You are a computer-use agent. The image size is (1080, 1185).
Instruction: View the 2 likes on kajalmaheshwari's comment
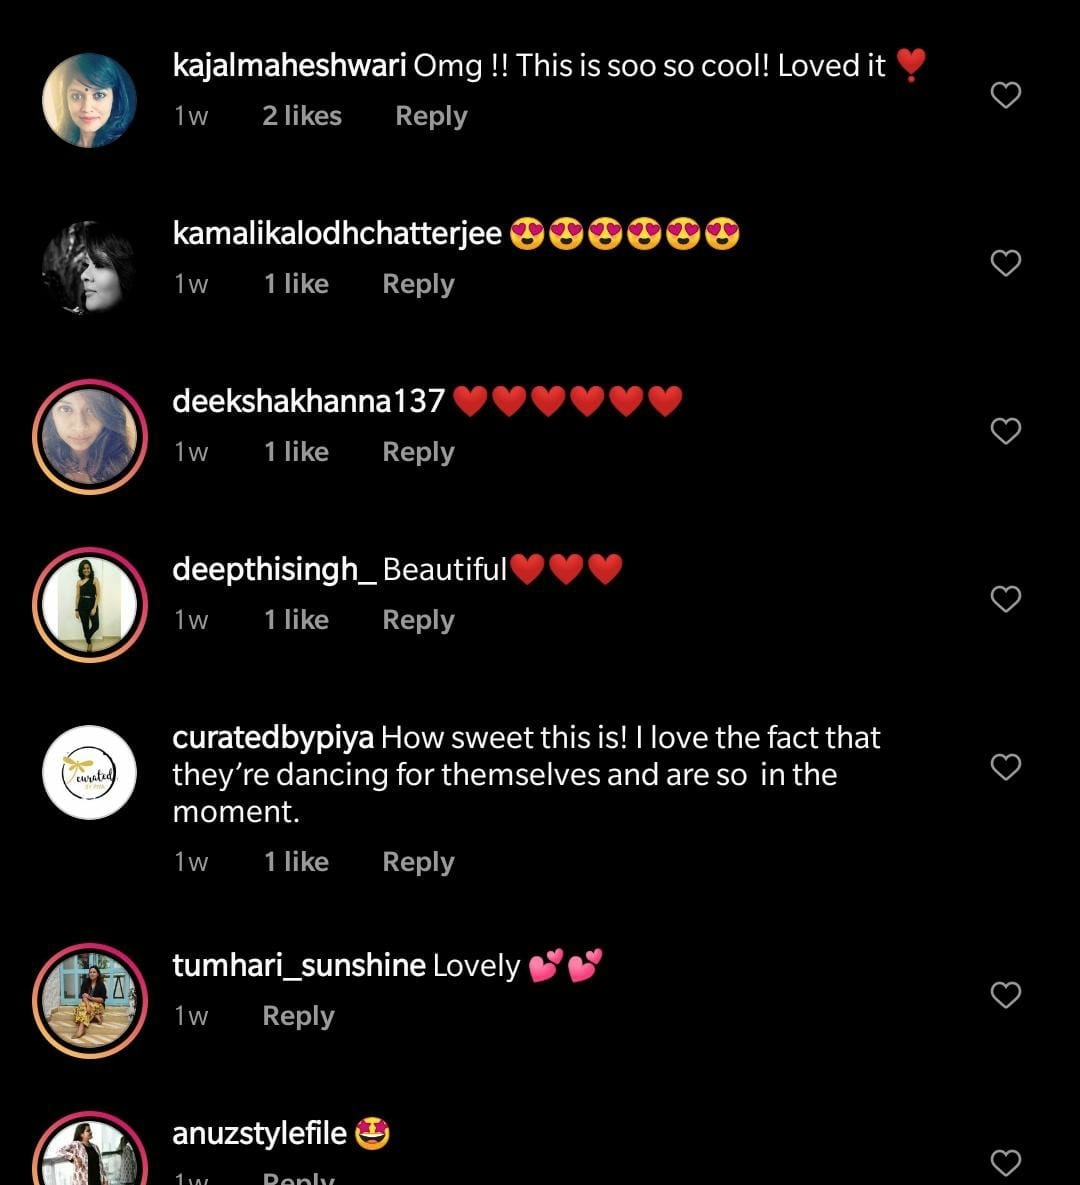click(x=302, y=116)
